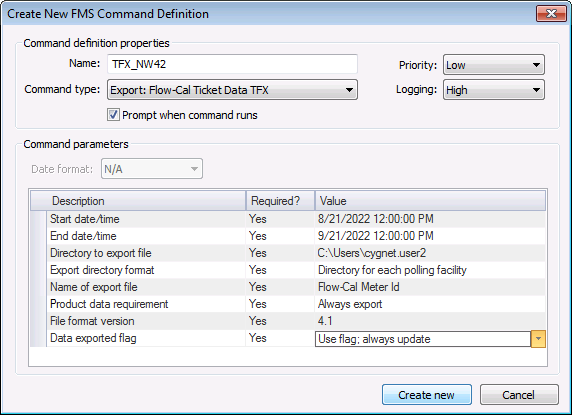Click the Value column header
The width and height of the screenshot is (572, 415).
pyautogui.click(x=430, y=201)
